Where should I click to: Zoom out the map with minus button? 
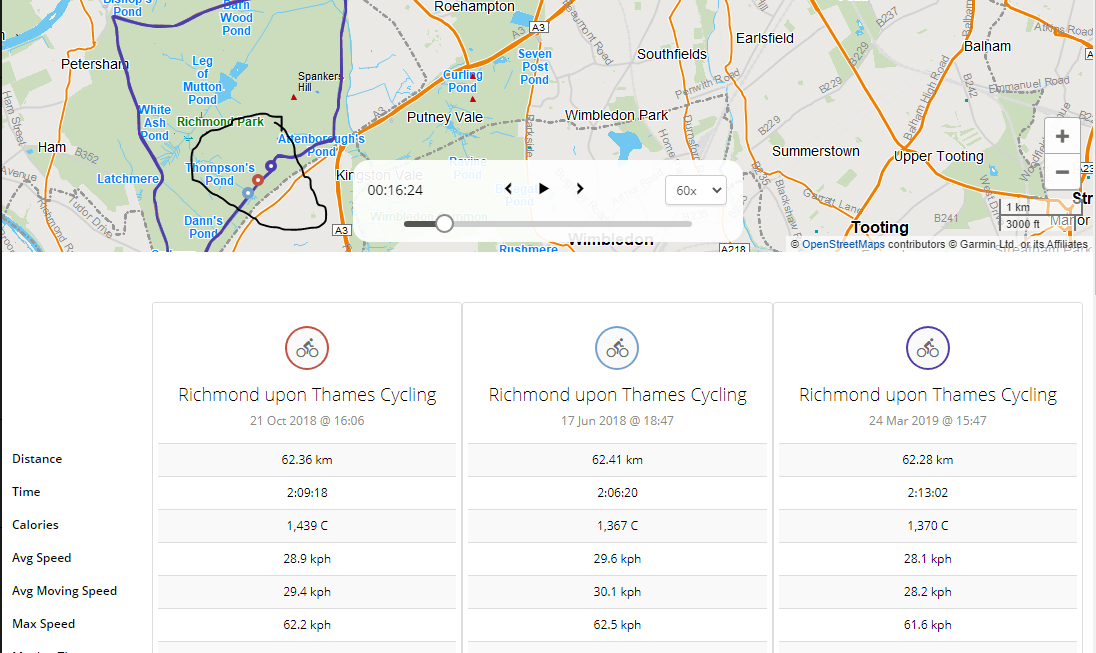pos(1062,172)
